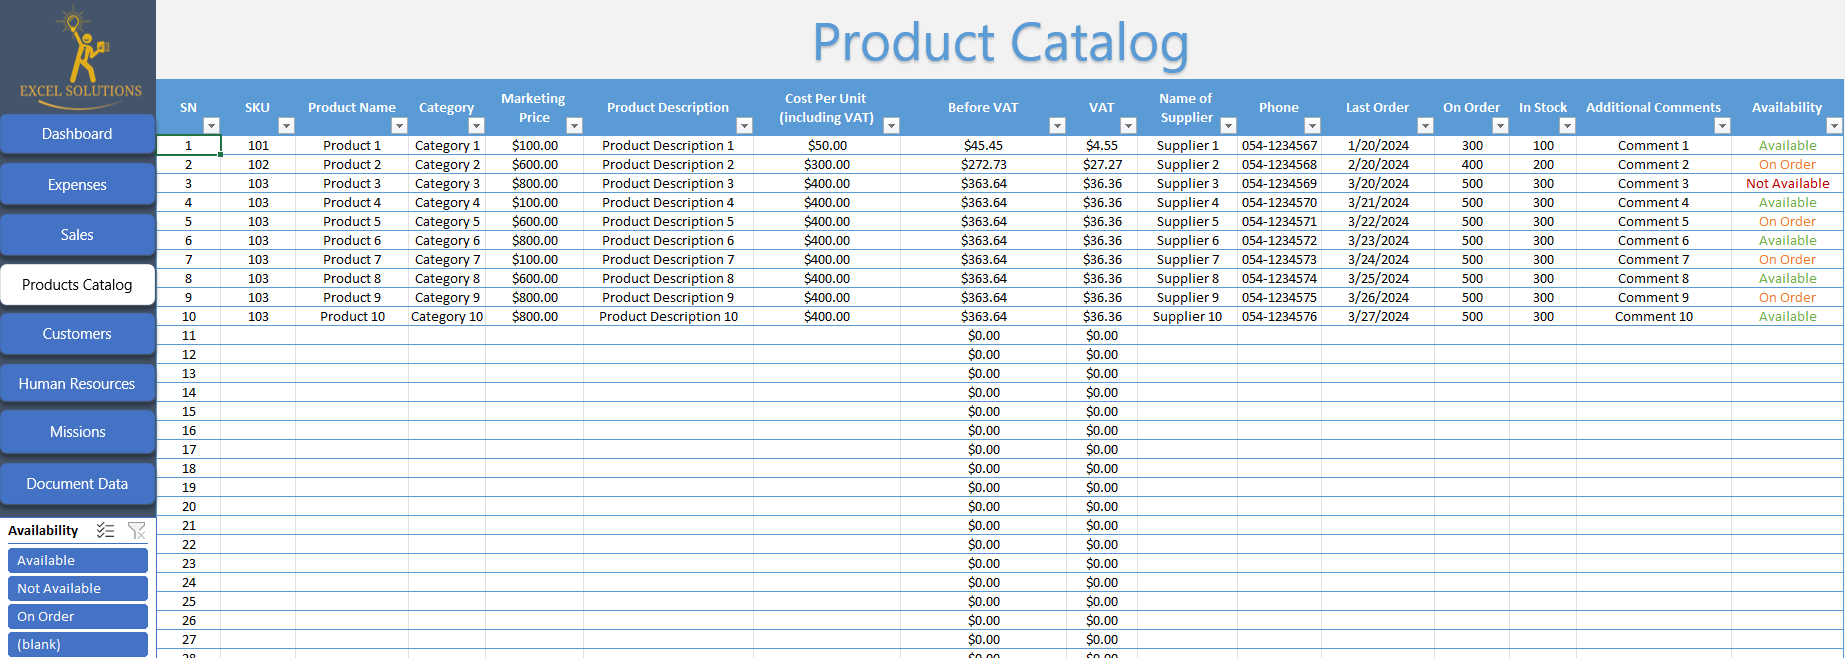The image size is (1845, 658).
Task: Open the Document Data page
Action: [x=77, y=484]
